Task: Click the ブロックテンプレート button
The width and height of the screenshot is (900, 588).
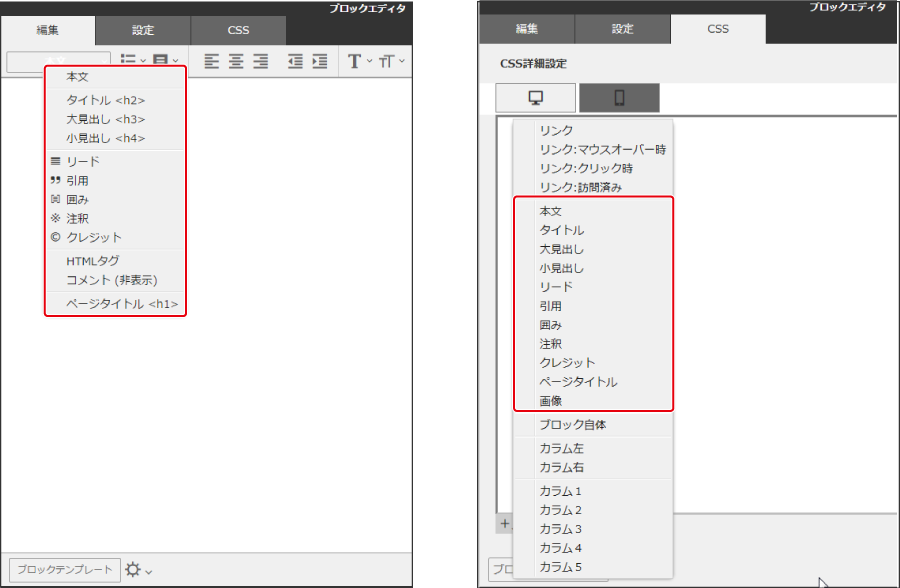Action: pyautogui.click(x=65, y=570)
